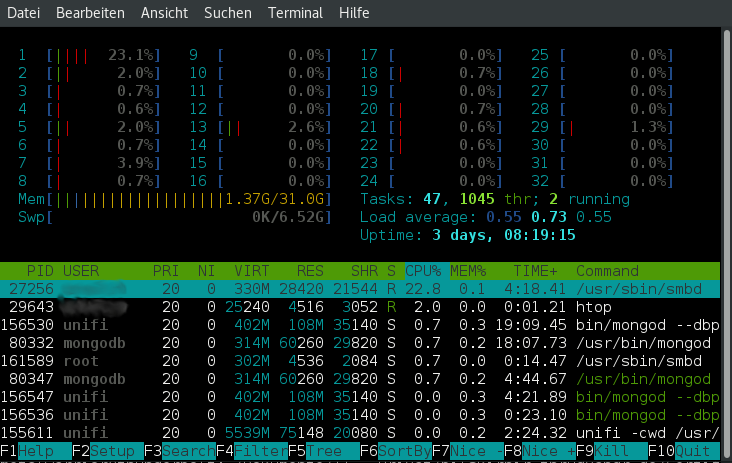Open the Ansicht menu
This screenshot has width=732, height=463.
point(164,13)
